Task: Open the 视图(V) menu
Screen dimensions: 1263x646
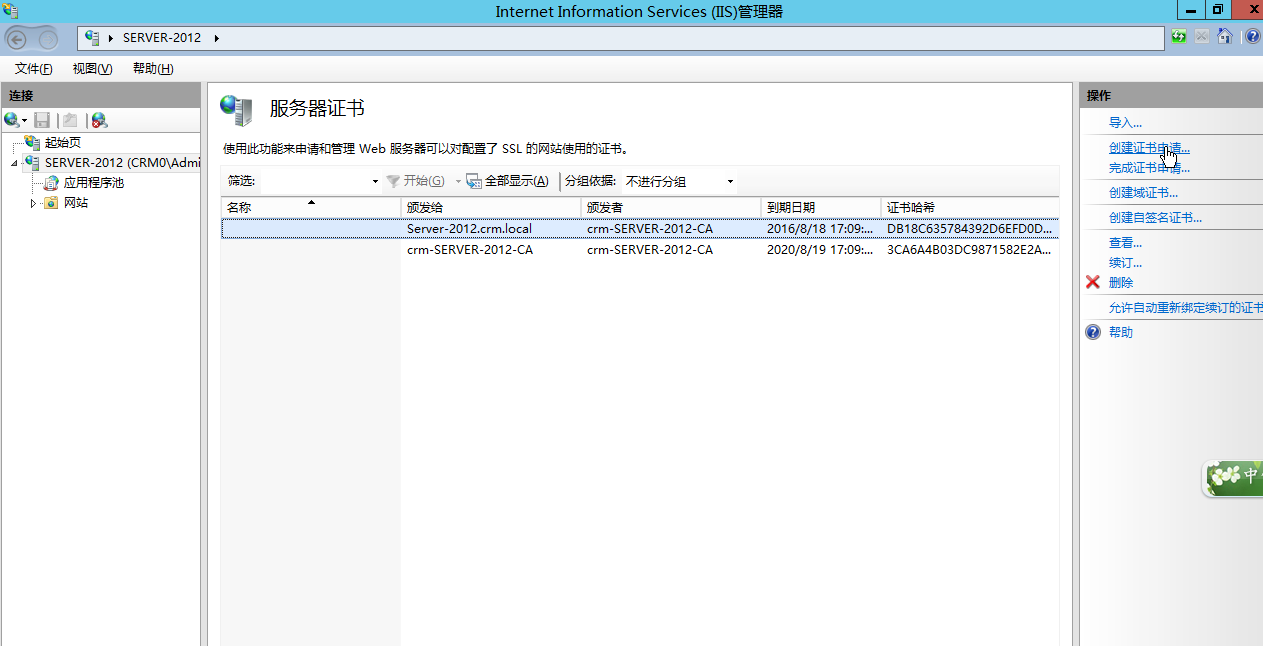Action: [92, 68]
